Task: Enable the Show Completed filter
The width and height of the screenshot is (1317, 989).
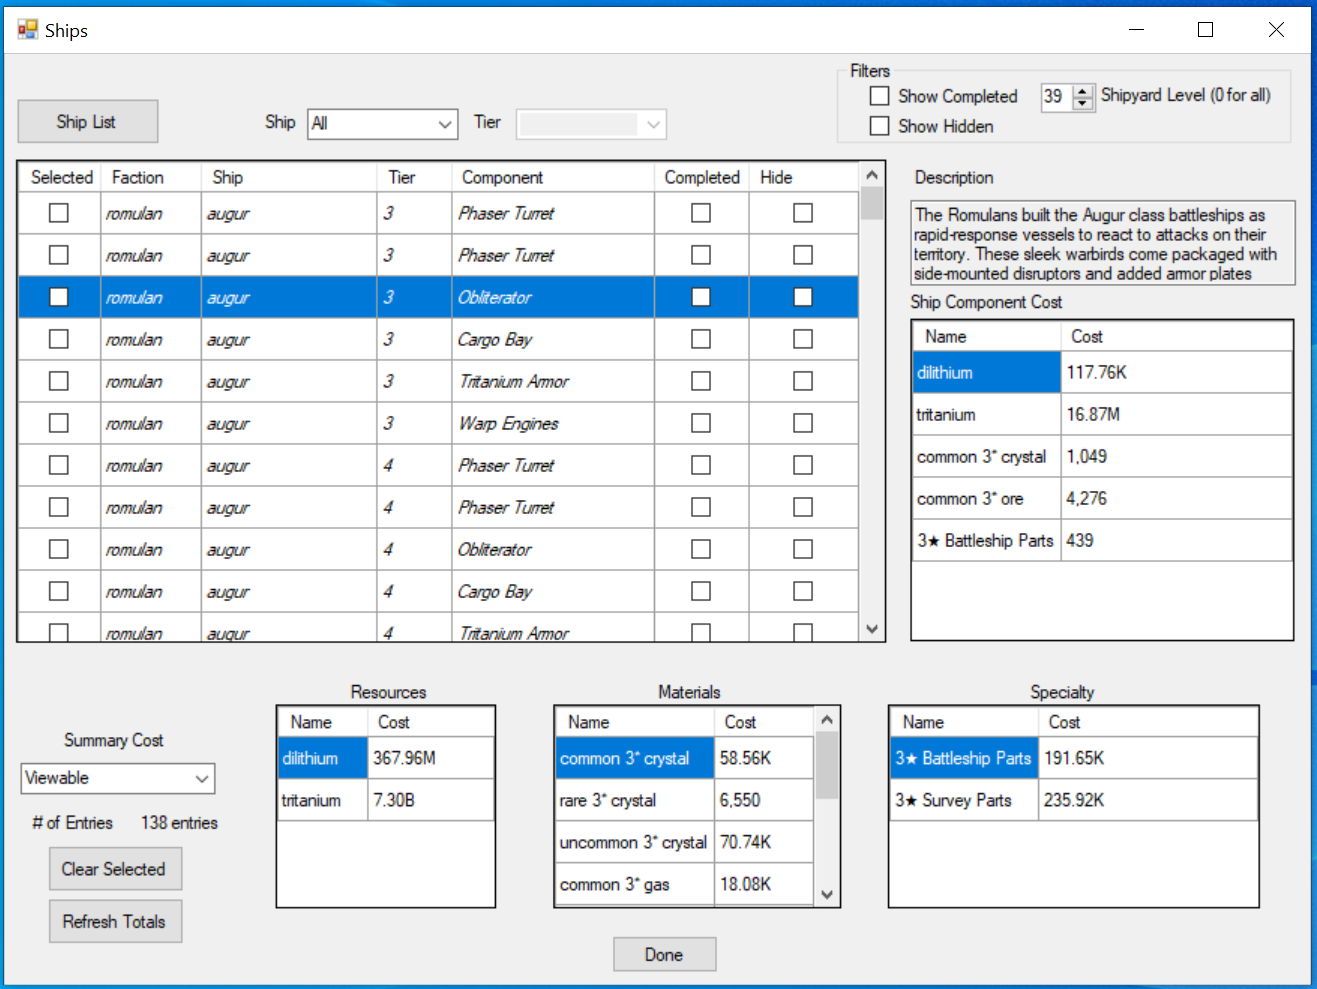Action: tap(880, 96)
